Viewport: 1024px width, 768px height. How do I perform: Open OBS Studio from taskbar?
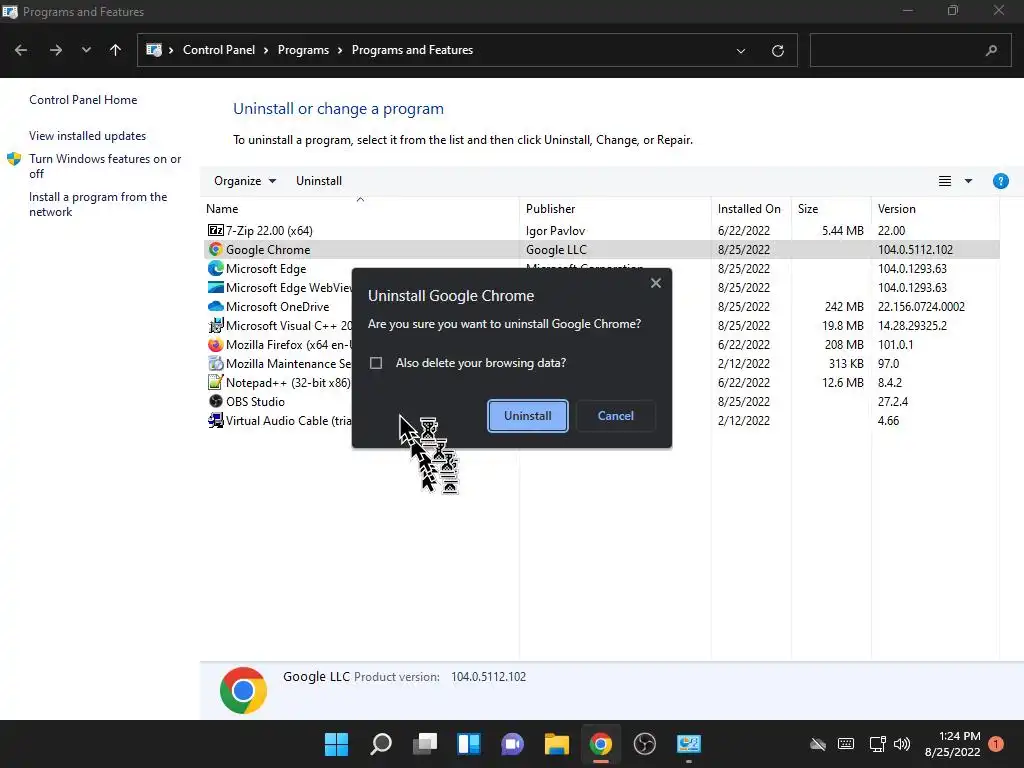click(645, 744)
